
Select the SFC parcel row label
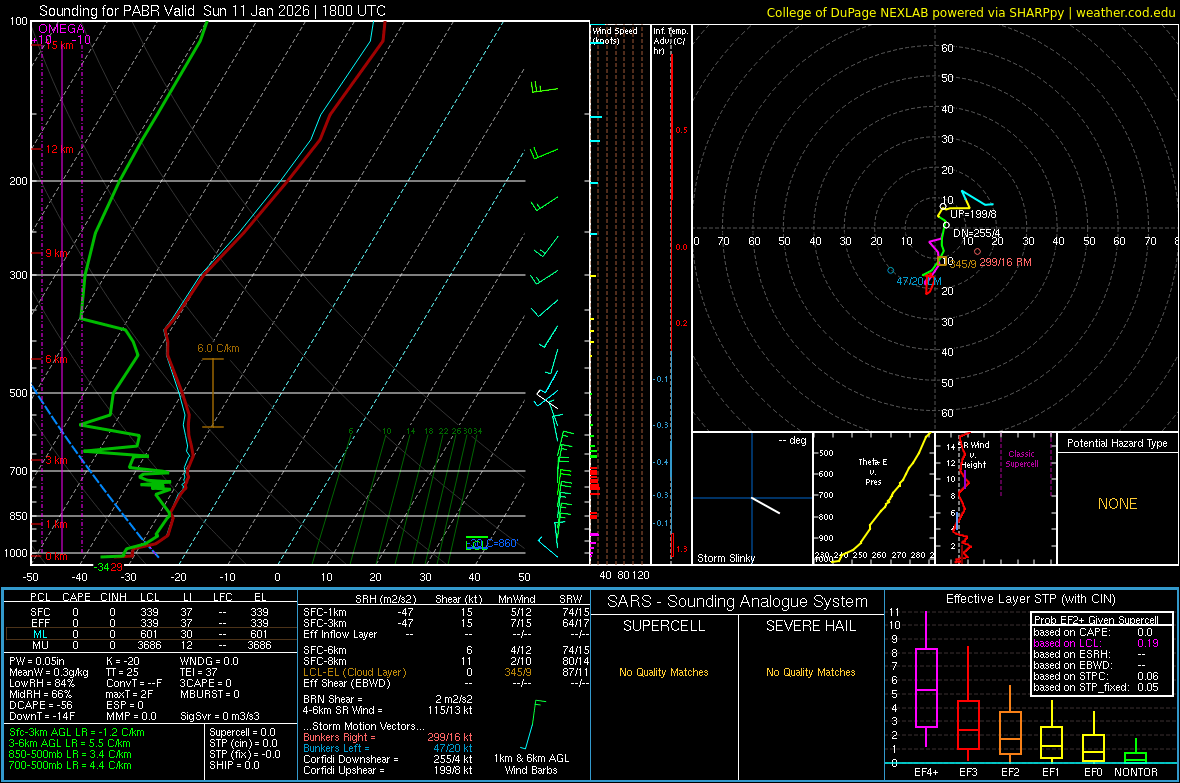pyautogui.click(x=40, y=612)
